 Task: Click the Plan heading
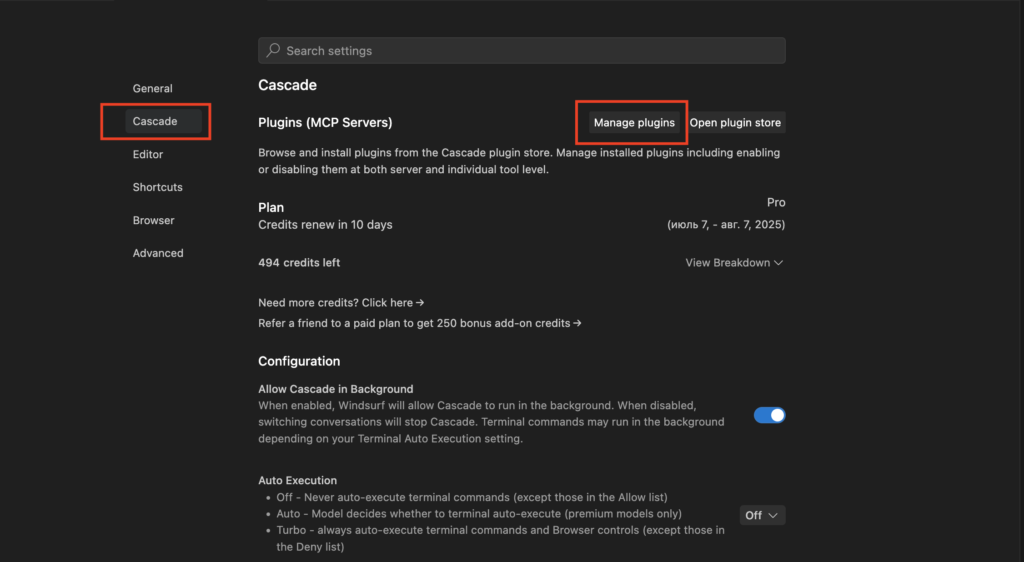point(271,208)
